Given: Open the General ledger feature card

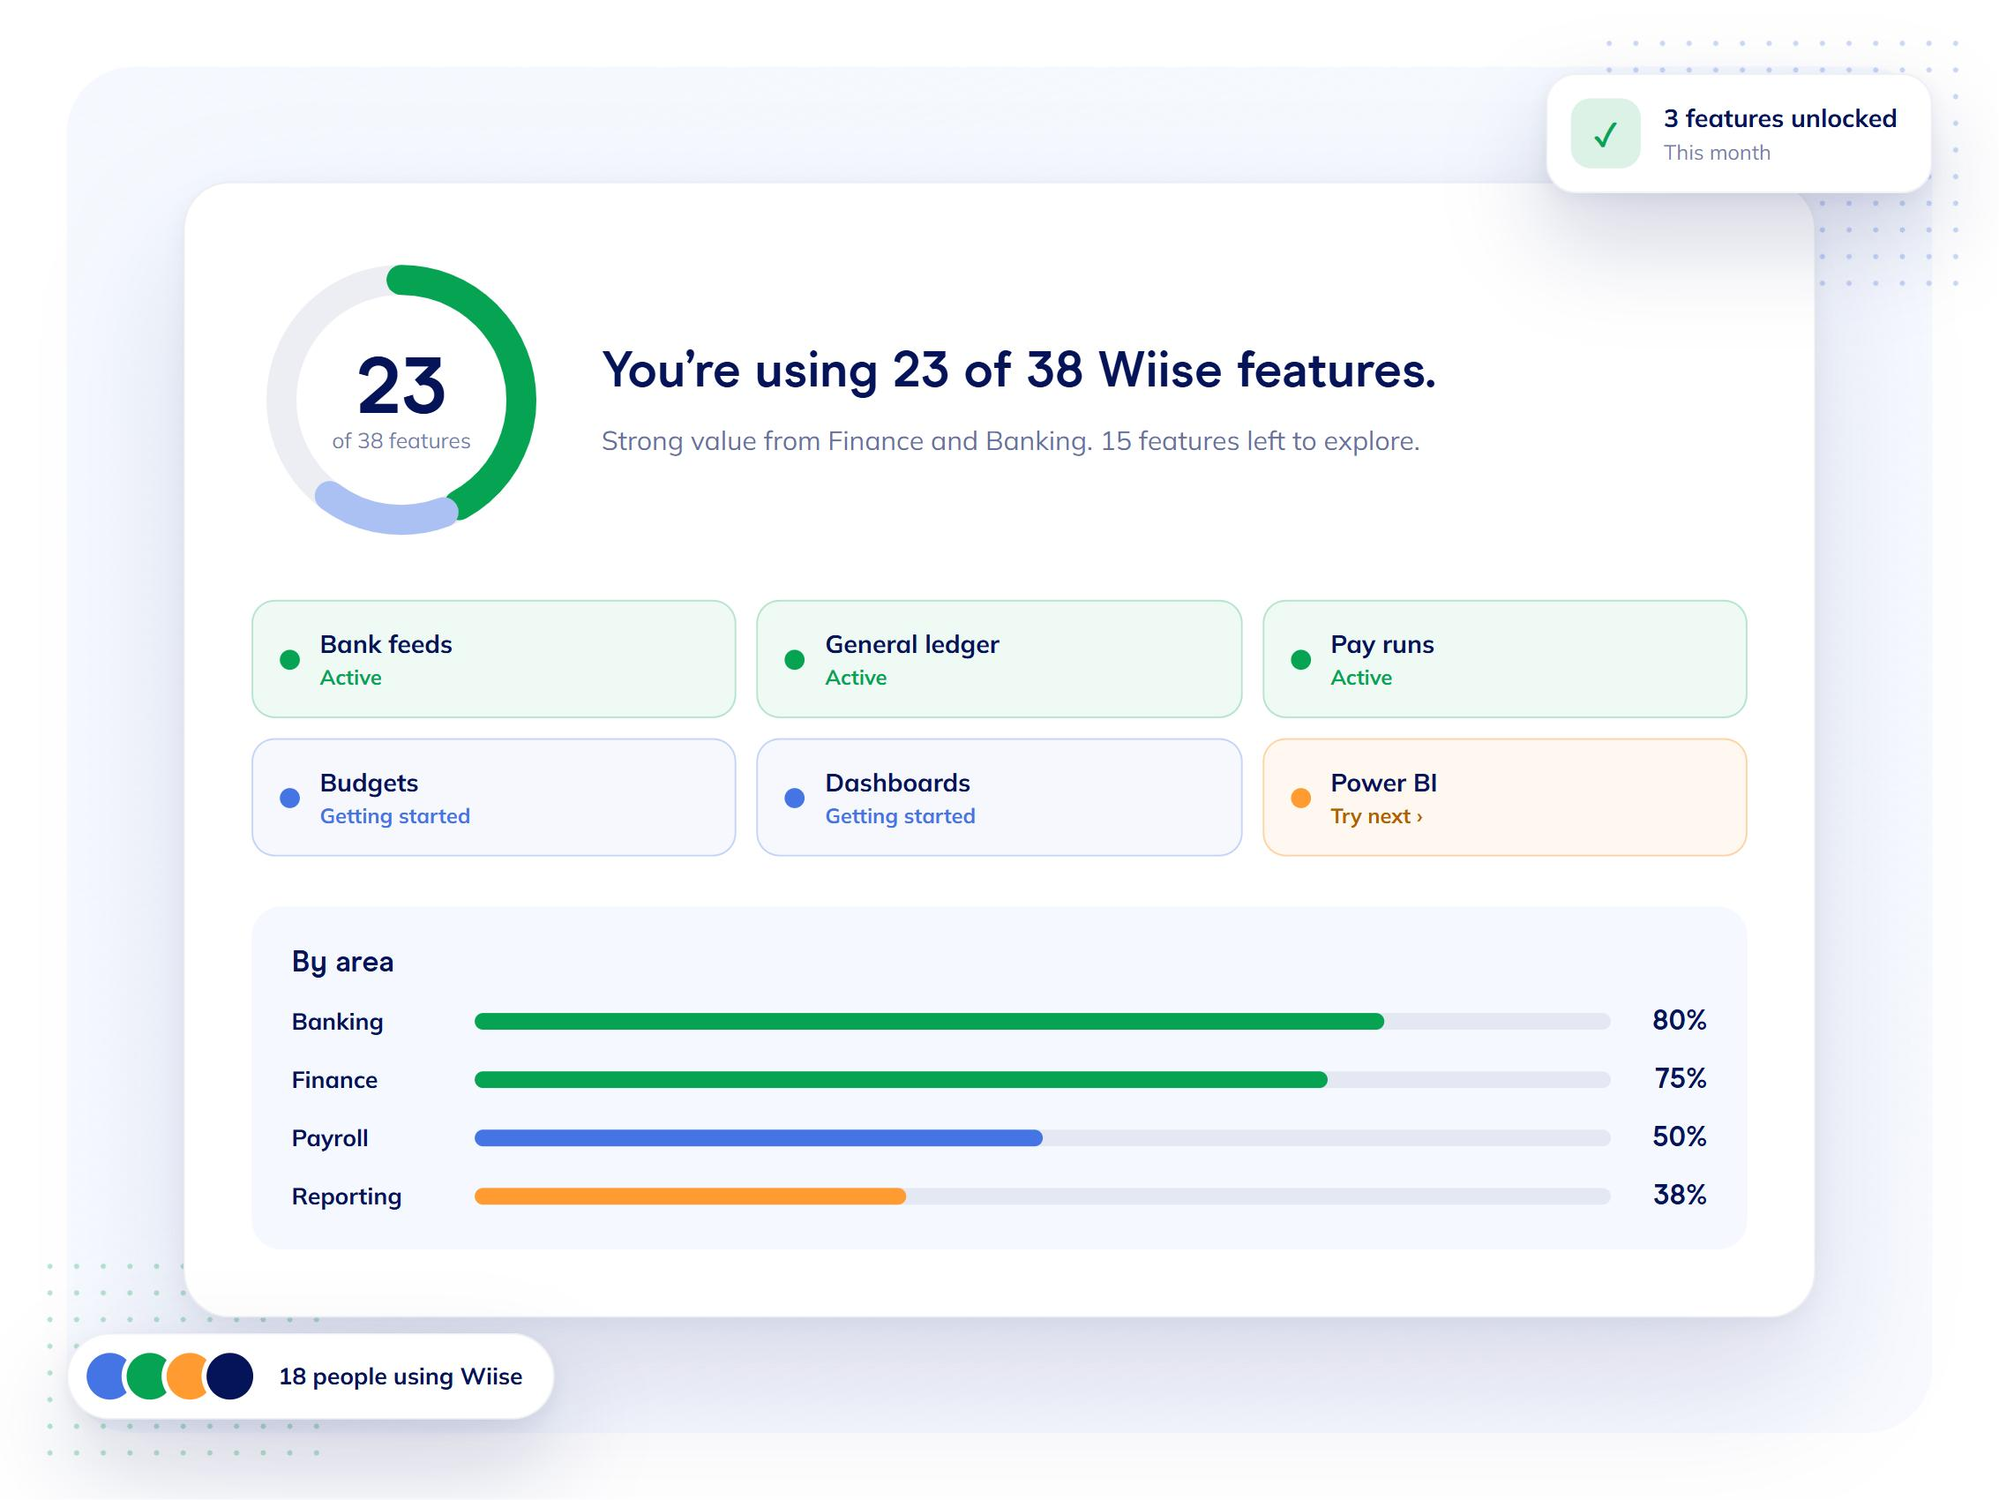Looking at the screenshot, I should point(999,659).
